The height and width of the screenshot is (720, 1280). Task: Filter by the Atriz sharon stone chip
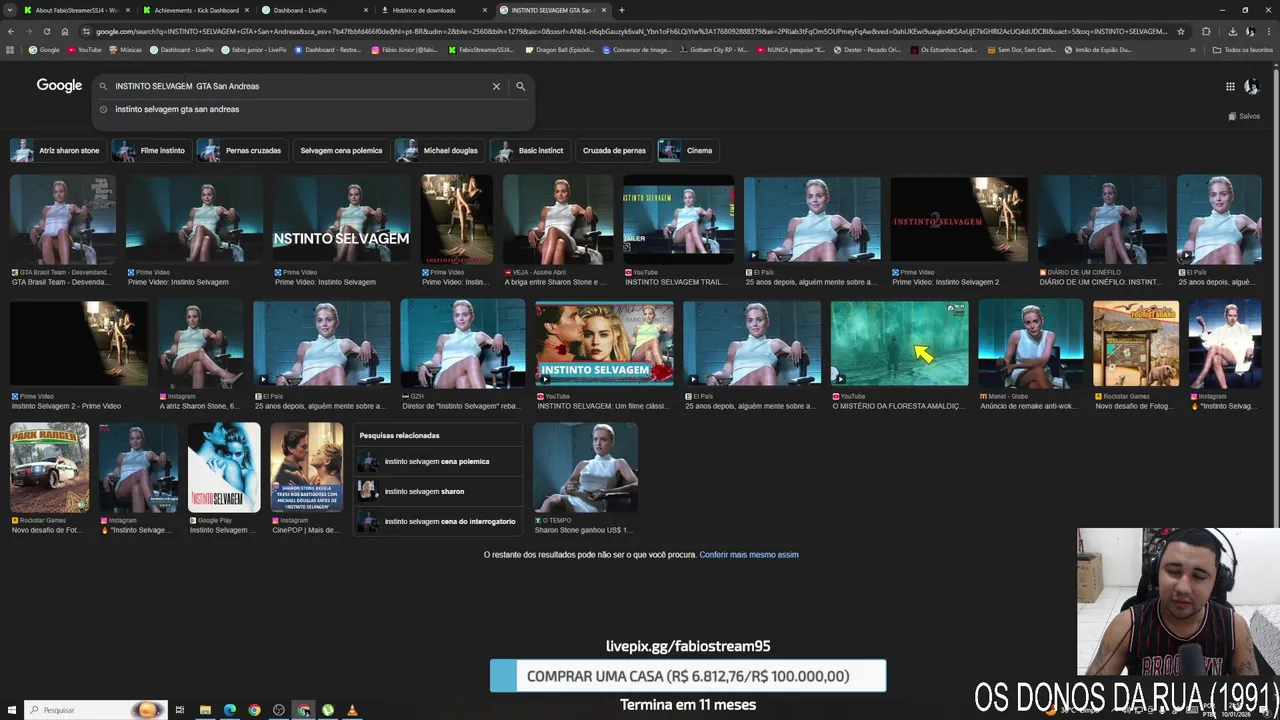coord(56,150)
